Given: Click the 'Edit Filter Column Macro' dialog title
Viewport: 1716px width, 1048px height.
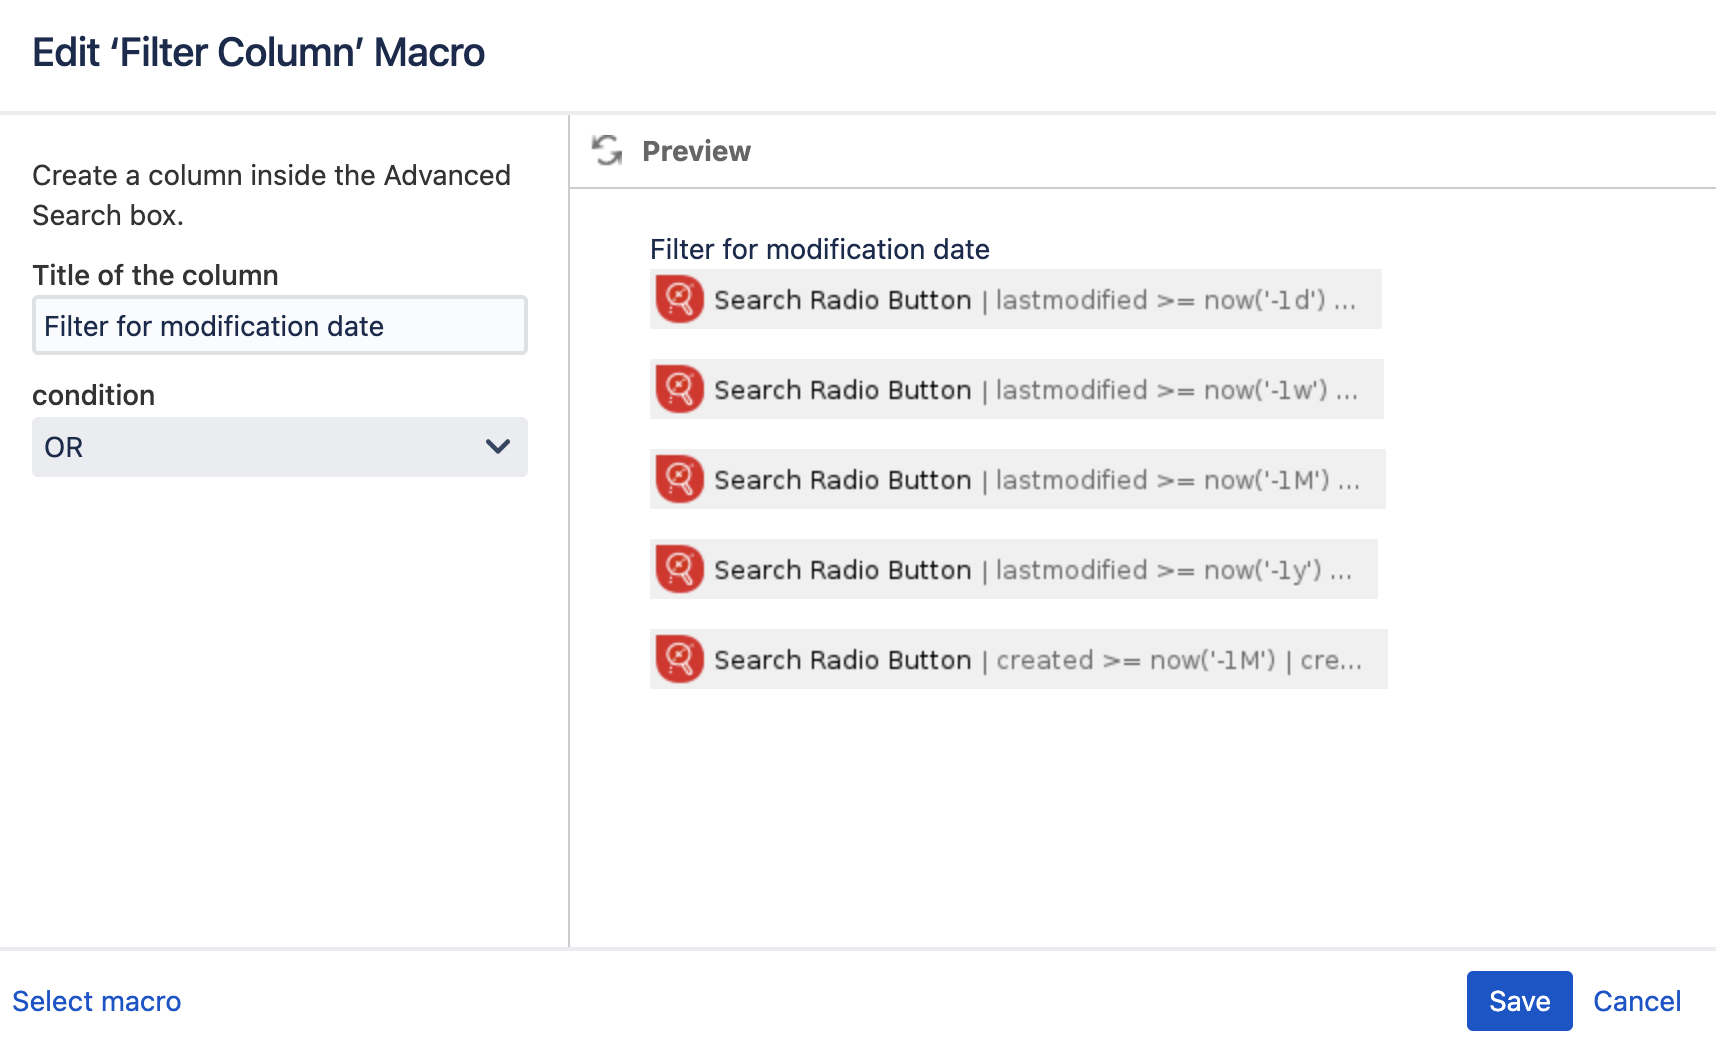Looking at the screenshot, I should 258,53.
